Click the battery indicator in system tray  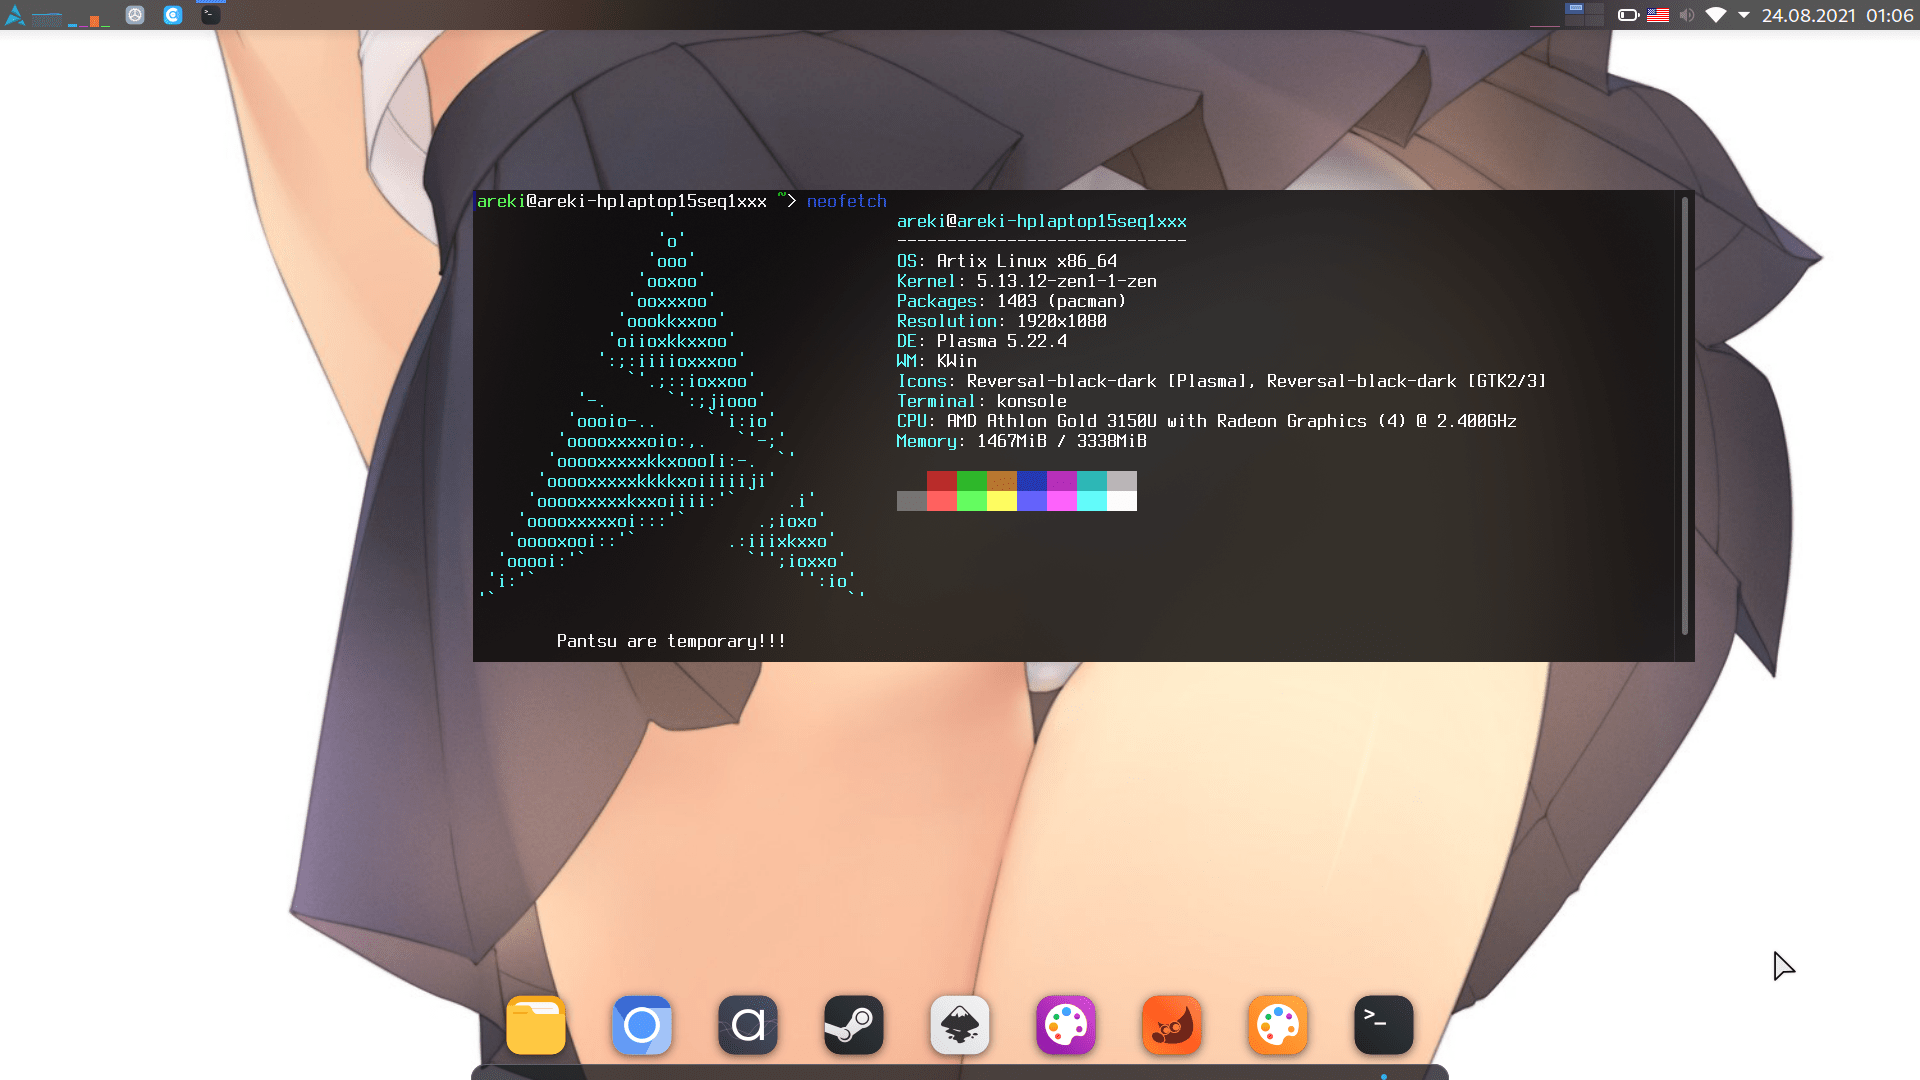pos(1628,15)
